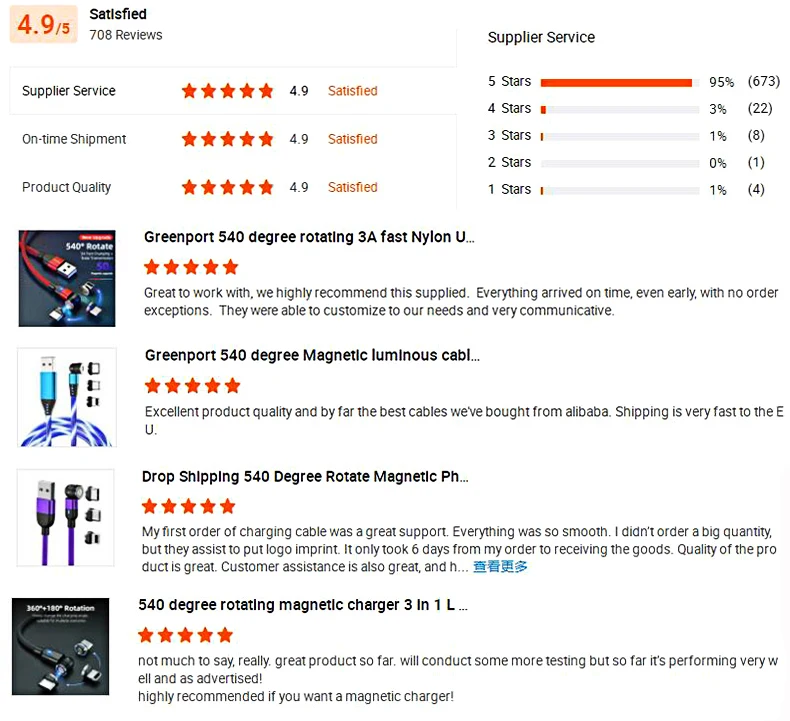Open the Greenport Magnetic luminous cable title
Image resolution: width=790 pixels, height=721 pixels.
click(312, 355)
